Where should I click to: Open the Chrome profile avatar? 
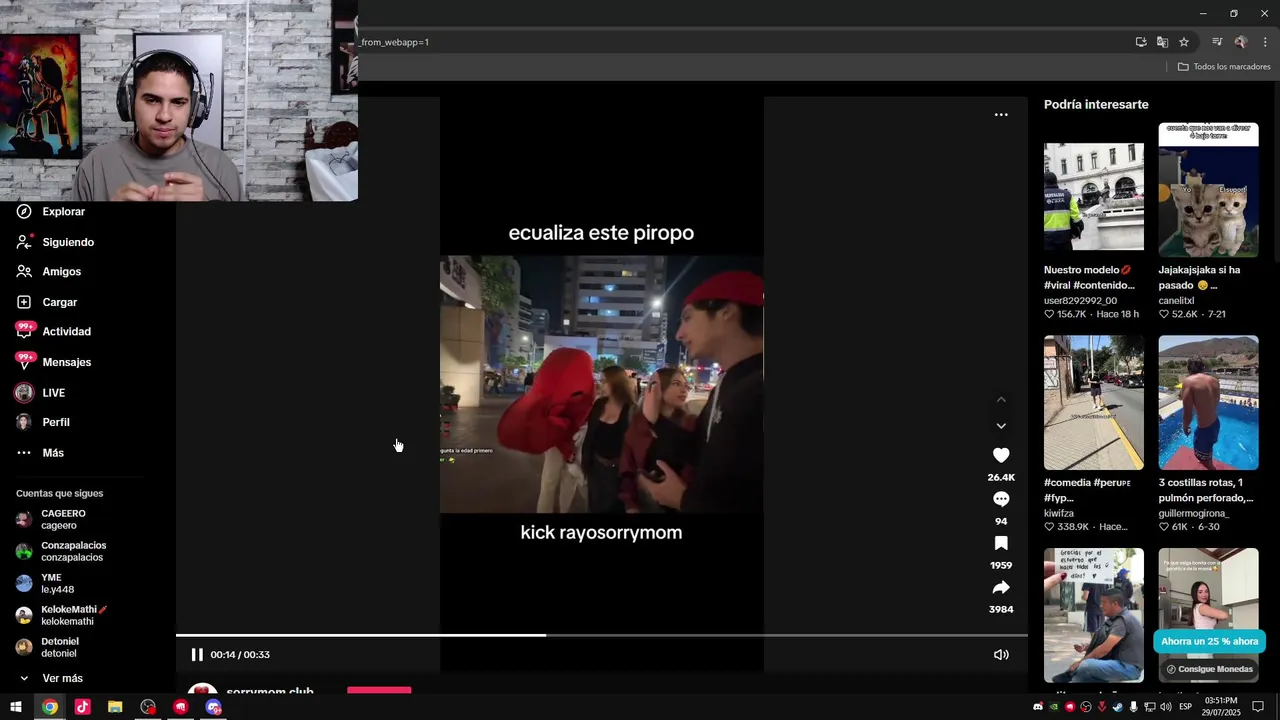[x=1241, y=42]
